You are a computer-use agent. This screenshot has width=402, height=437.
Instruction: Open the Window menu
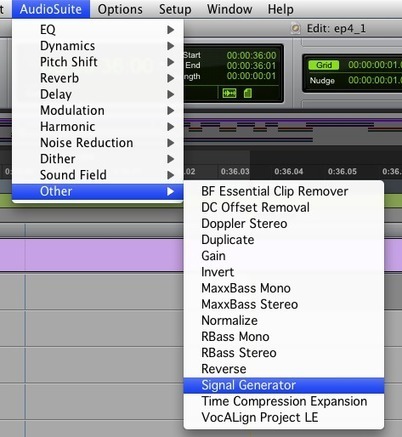pos(229,9)
